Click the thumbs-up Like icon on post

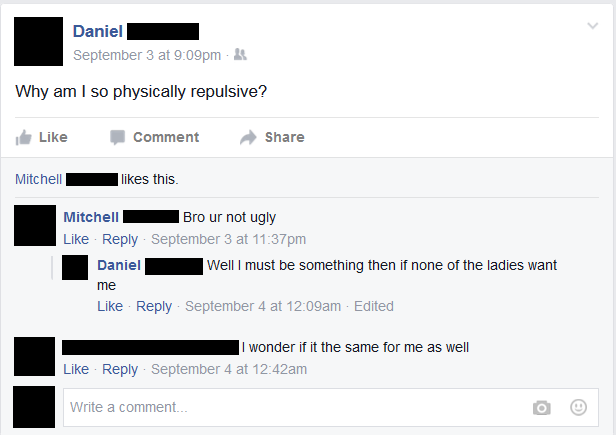tap(24, 138)
